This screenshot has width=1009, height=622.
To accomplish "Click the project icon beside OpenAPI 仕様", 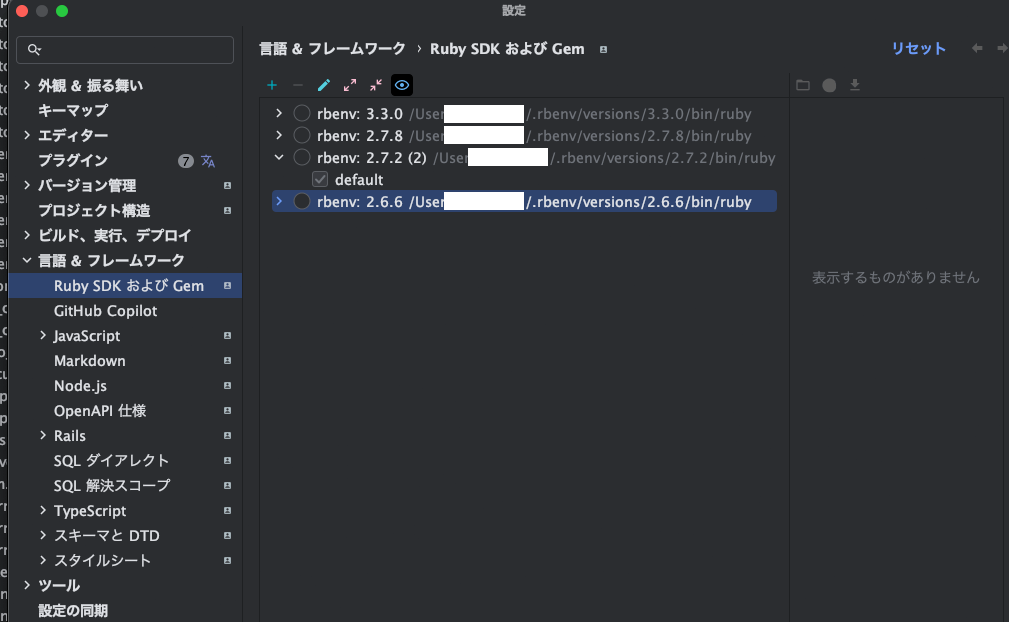I will click(x=227, y=410).
